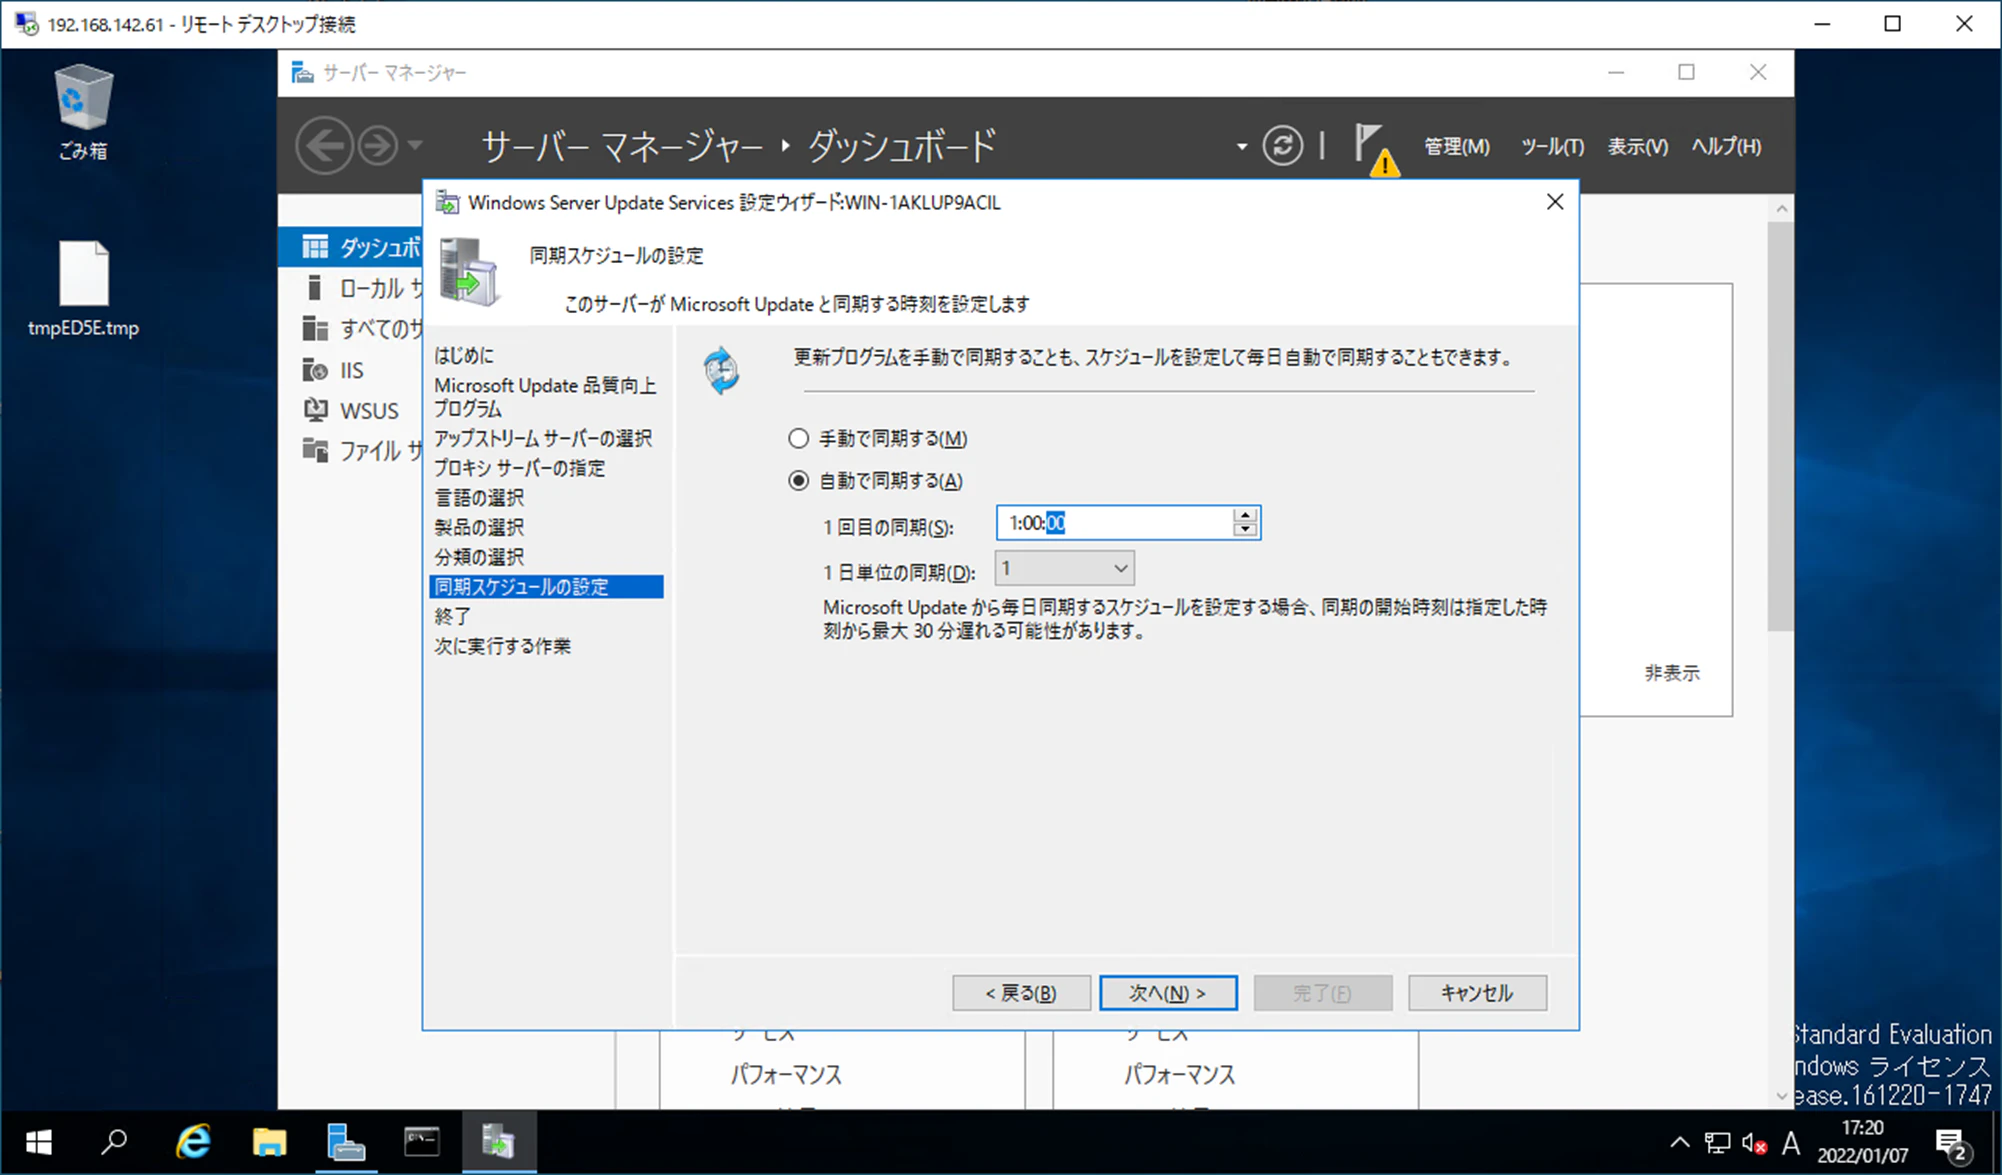Open the notifications flag with warning
2002x1175 pixels.
[x=1375, y=148]
